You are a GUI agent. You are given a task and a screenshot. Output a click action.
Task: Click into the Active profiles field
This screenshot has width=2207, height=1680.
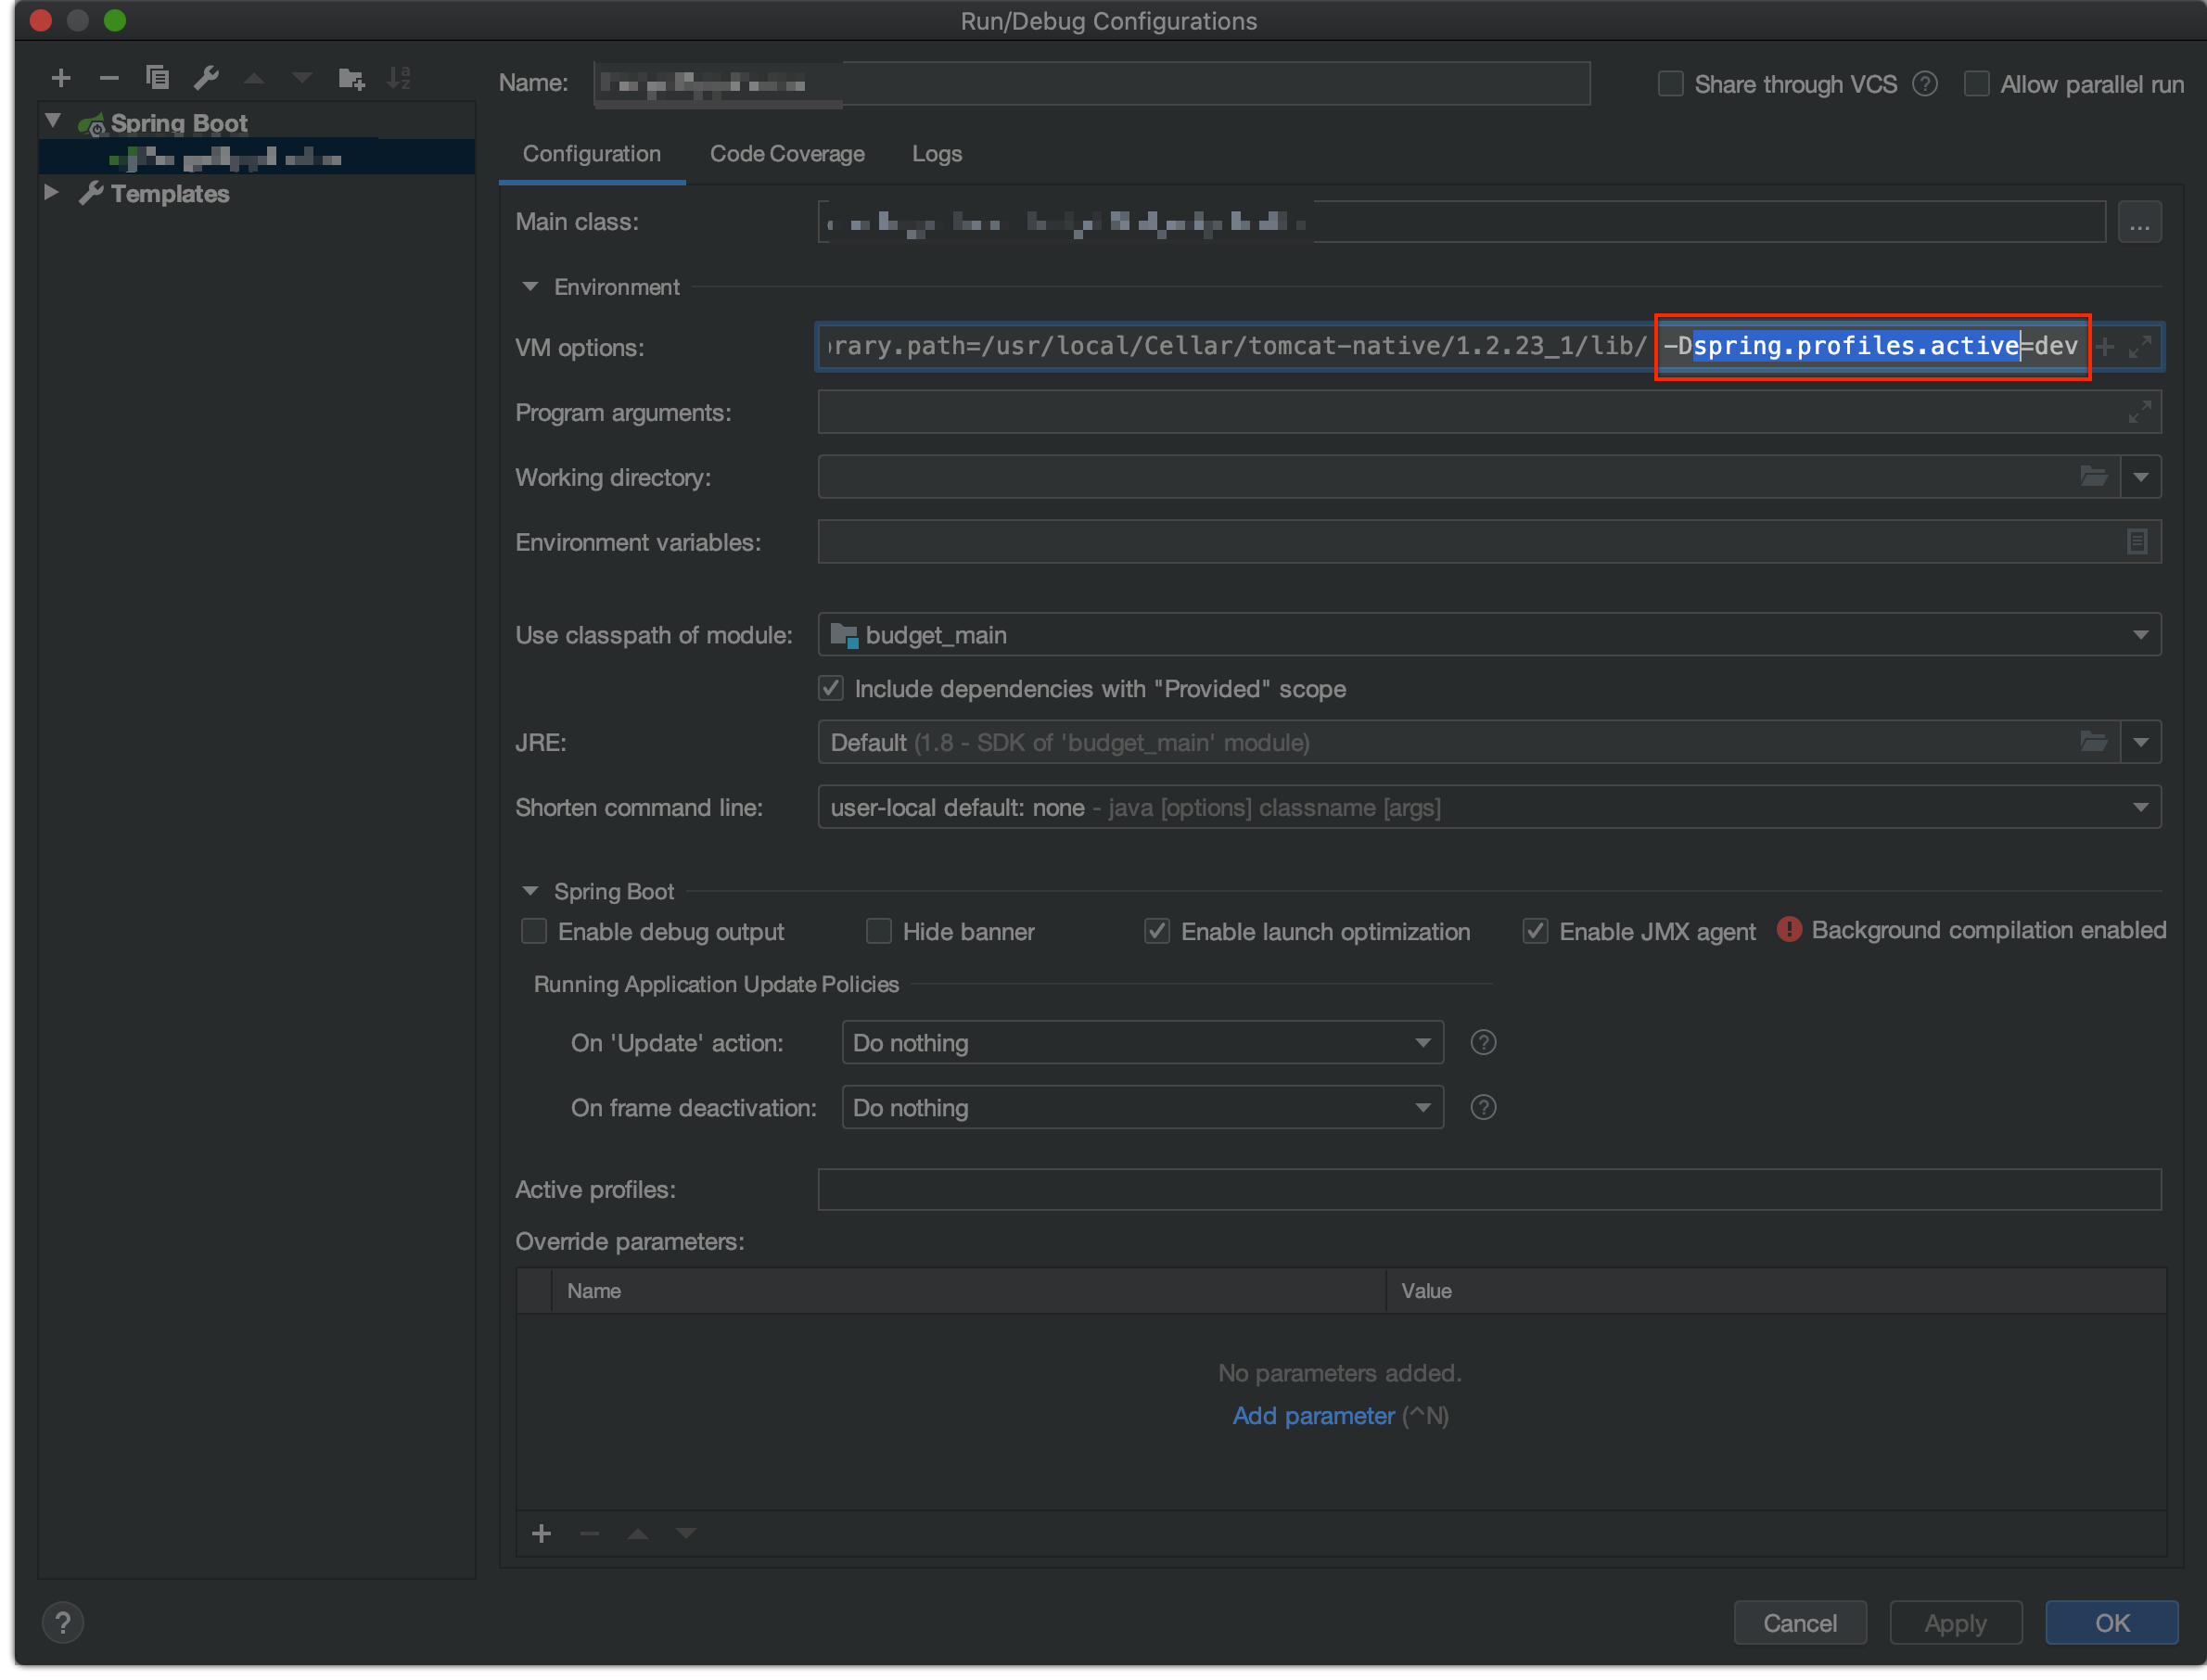pyautogui.click(x=1488, y=1190)
